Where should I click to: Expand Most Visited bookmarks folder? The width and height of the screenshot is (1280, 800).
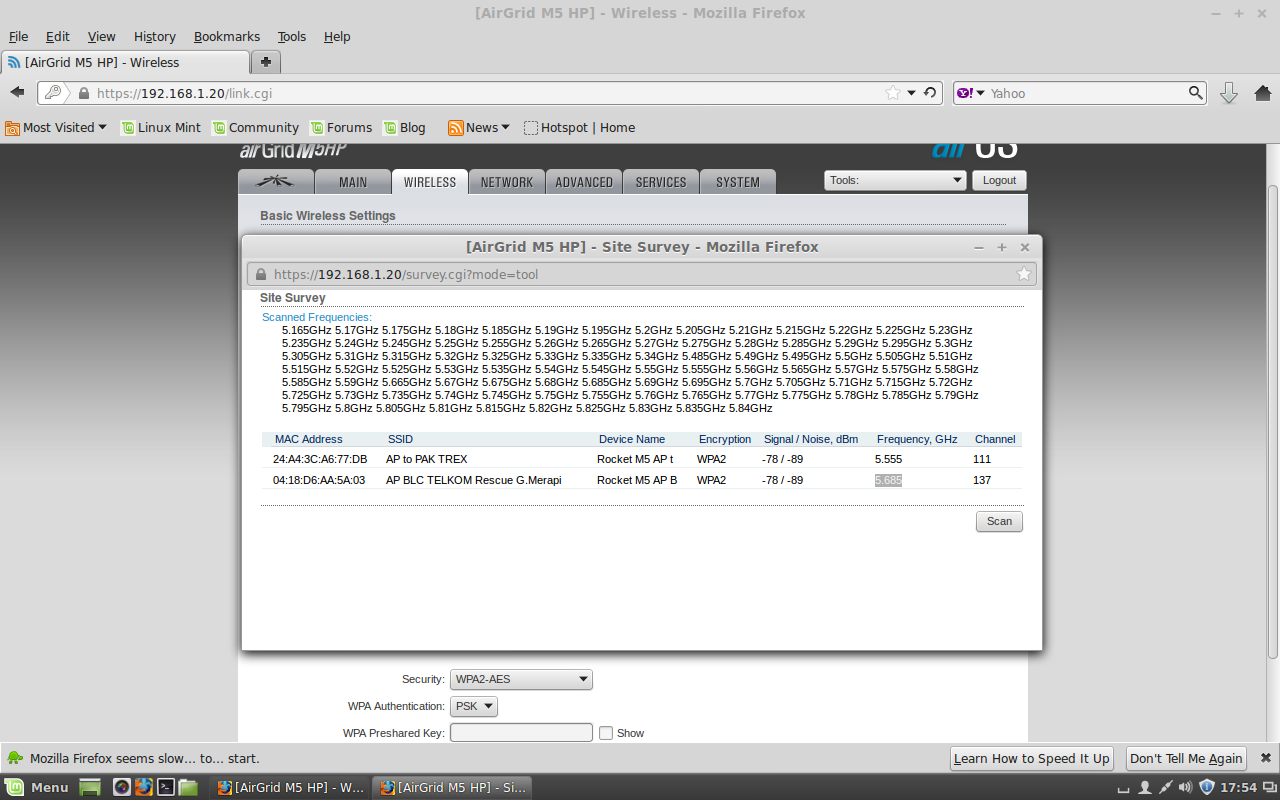[56, 127]
